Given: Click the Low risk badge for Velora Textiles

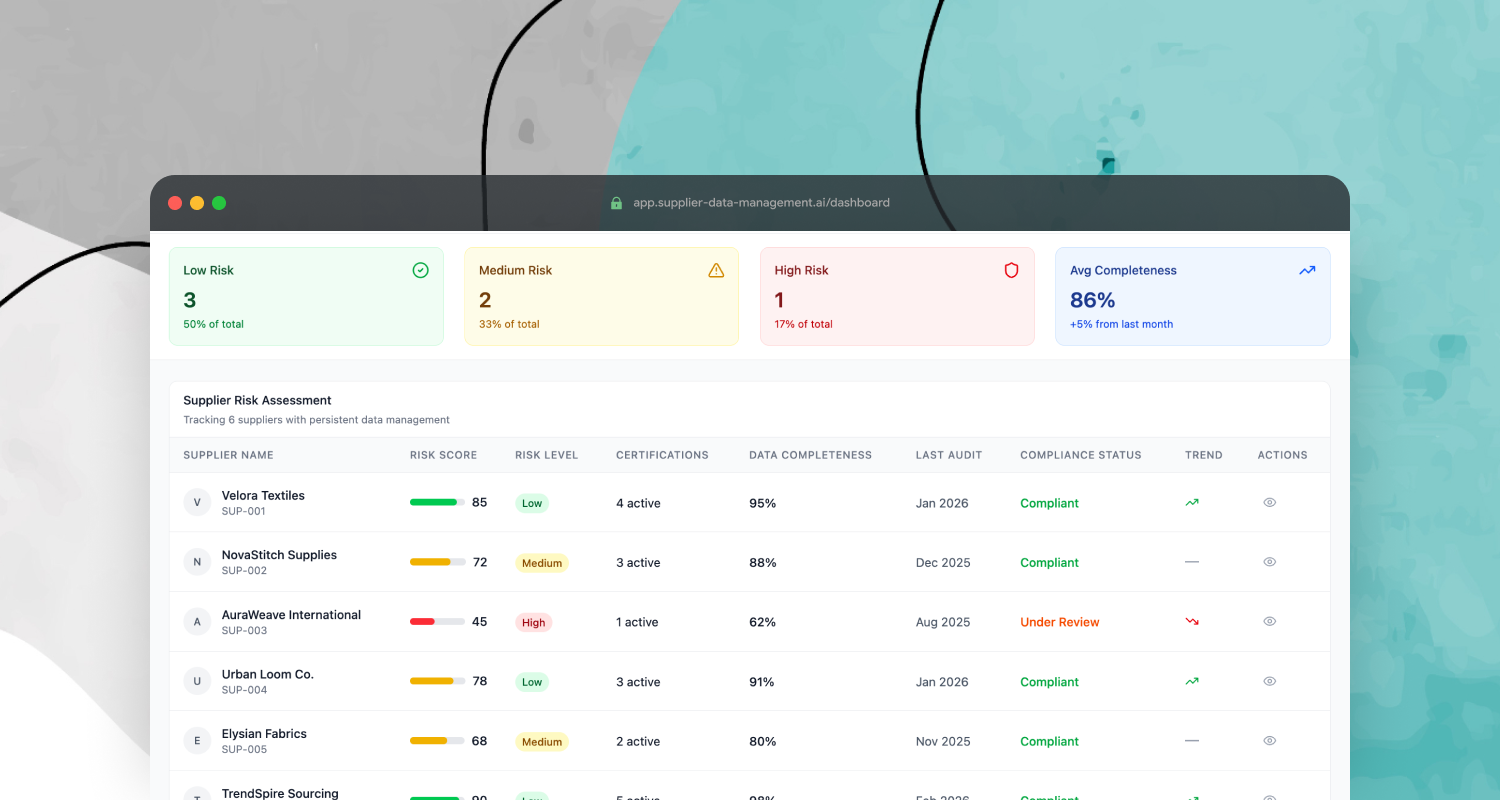Looking at the screenshot, I should (532, 503).
